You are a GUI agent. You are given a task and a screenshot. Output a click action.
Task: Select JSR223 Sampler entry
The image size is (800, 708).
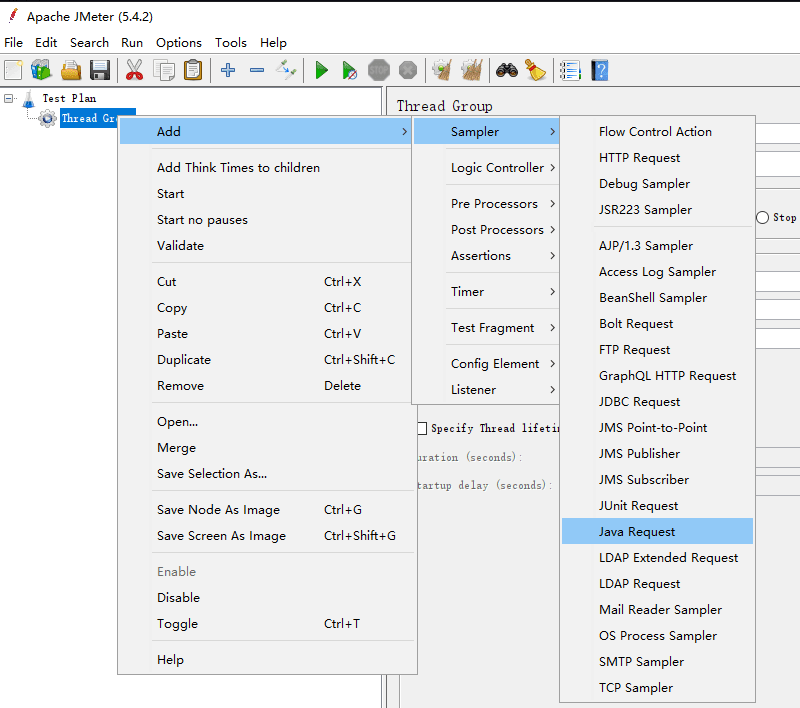point(657,210)
